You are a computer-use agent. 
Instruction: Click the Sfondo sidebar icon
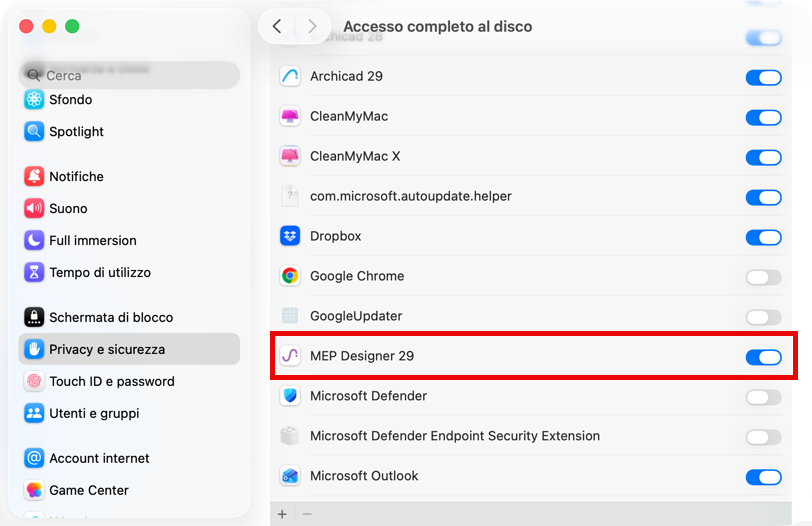pyautogui.click(x=34, y=99)
